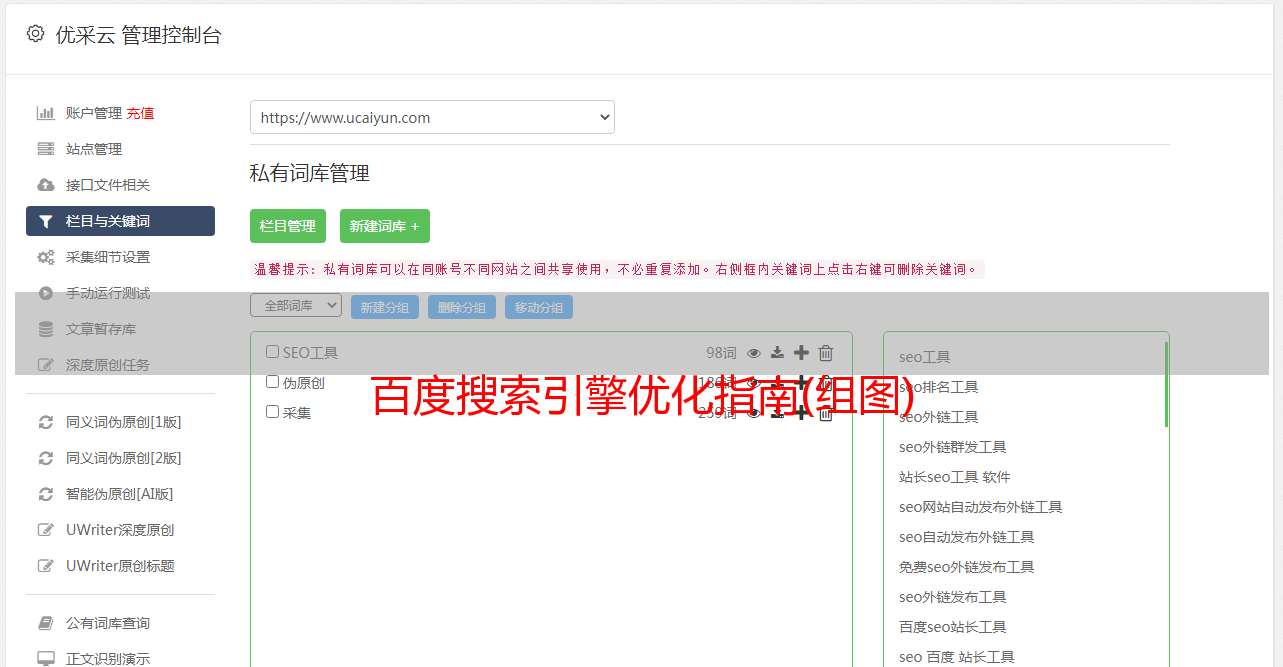1283x667 pixels.
Task: Open the 全部词库 group dropdown
Action: pos(296,305)
